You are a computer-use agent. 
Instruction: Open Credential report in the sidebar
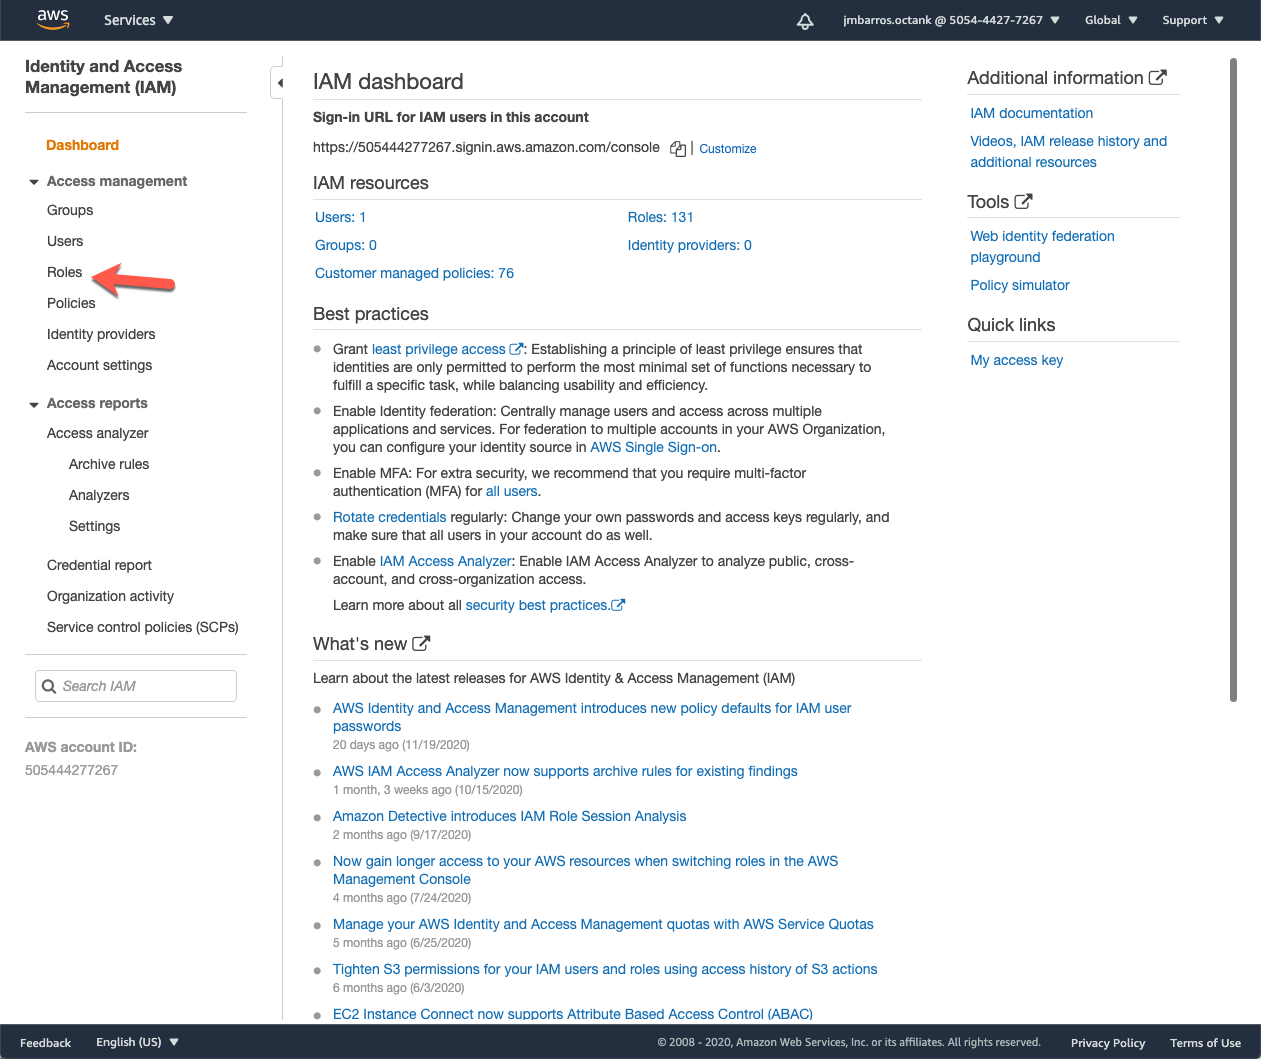[99, 565]
